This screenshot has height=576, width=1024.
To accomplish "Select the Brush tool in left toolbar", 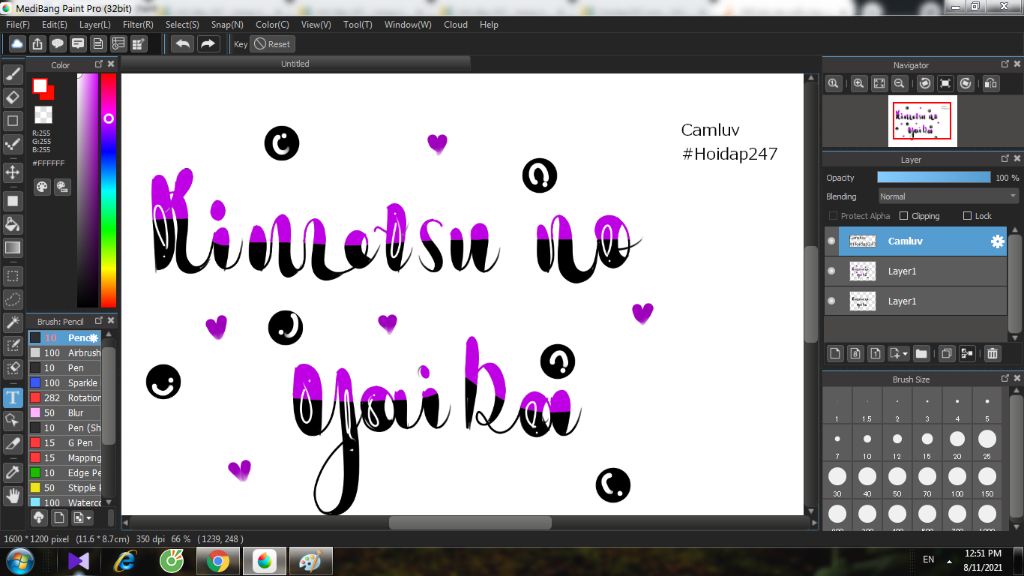I will [x=12, y=74].
